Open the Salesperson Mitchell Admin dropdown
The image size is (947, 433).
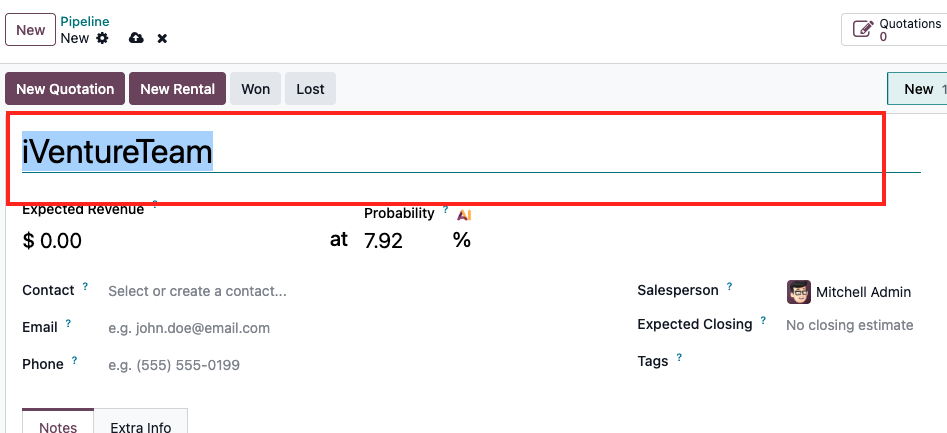tap(864, 292)
